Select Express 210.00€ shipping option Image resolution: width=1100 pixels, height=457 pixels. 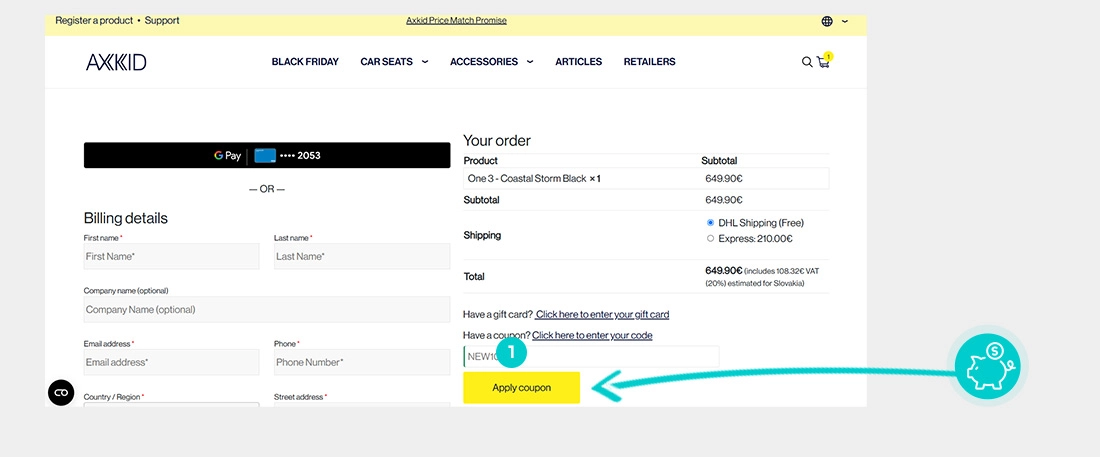711,239
